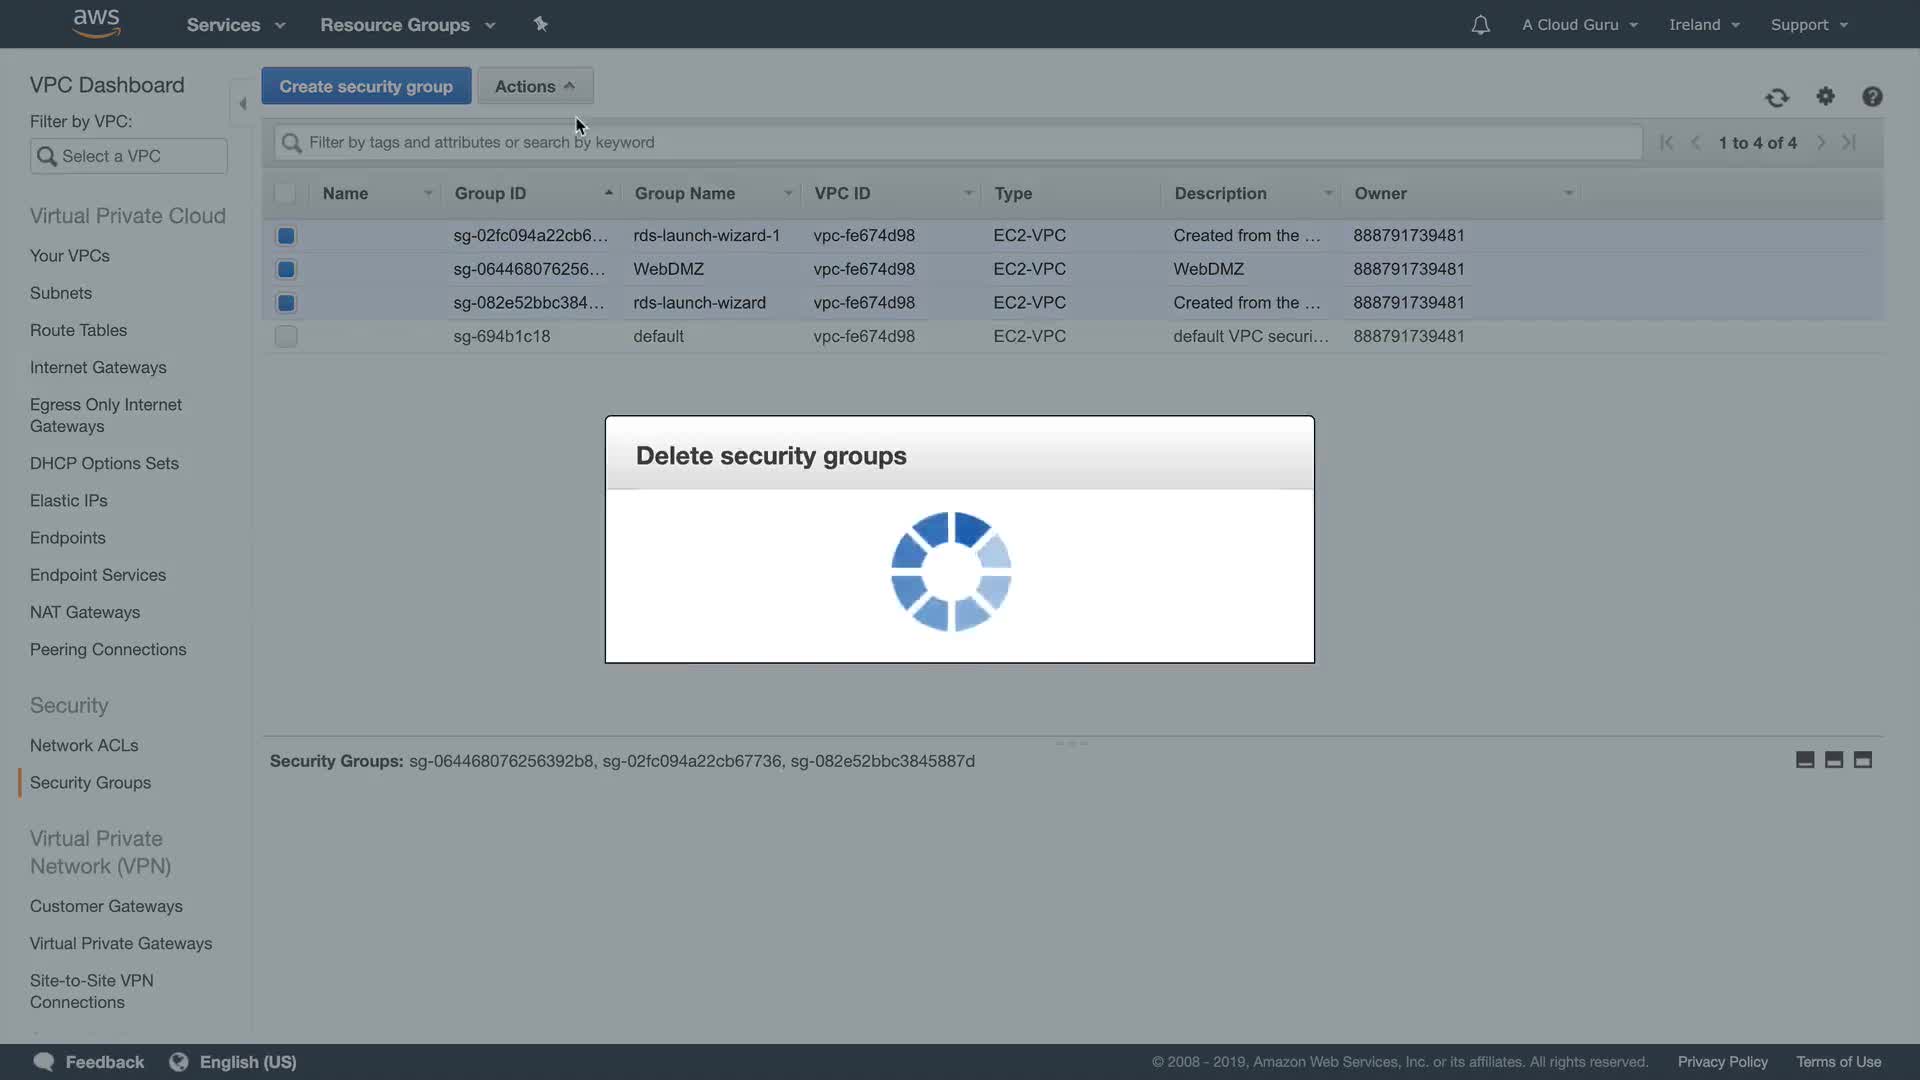The width and height of the screenshot is (1920, 1080).
Task: Click the help question mark icon
Action: [x=1872, y=96]
